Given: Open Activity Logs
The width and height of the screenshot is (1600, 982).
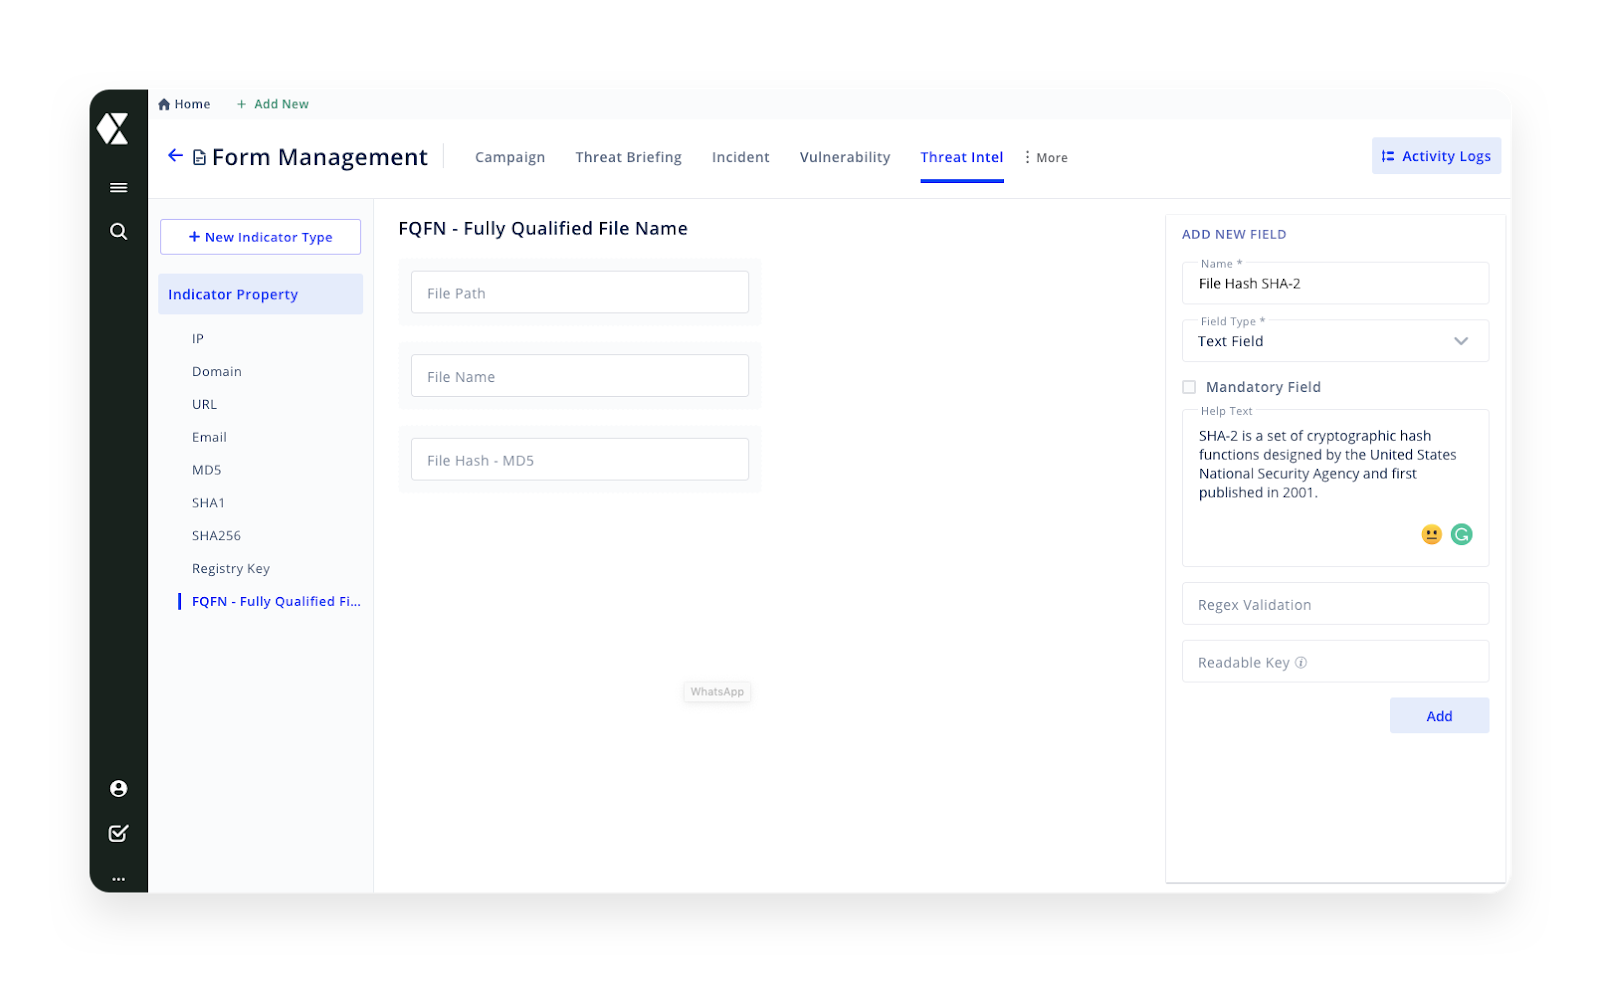Looking at the screenshot, I should coord(1436,156).
